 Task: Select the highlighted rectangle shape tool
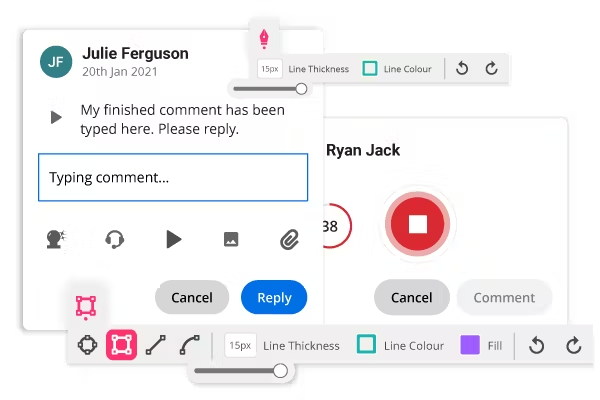(121, 345)
